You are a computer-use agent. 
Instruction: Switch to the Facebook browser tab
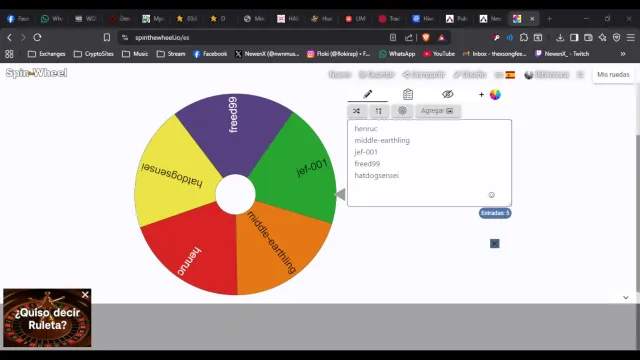18,19
